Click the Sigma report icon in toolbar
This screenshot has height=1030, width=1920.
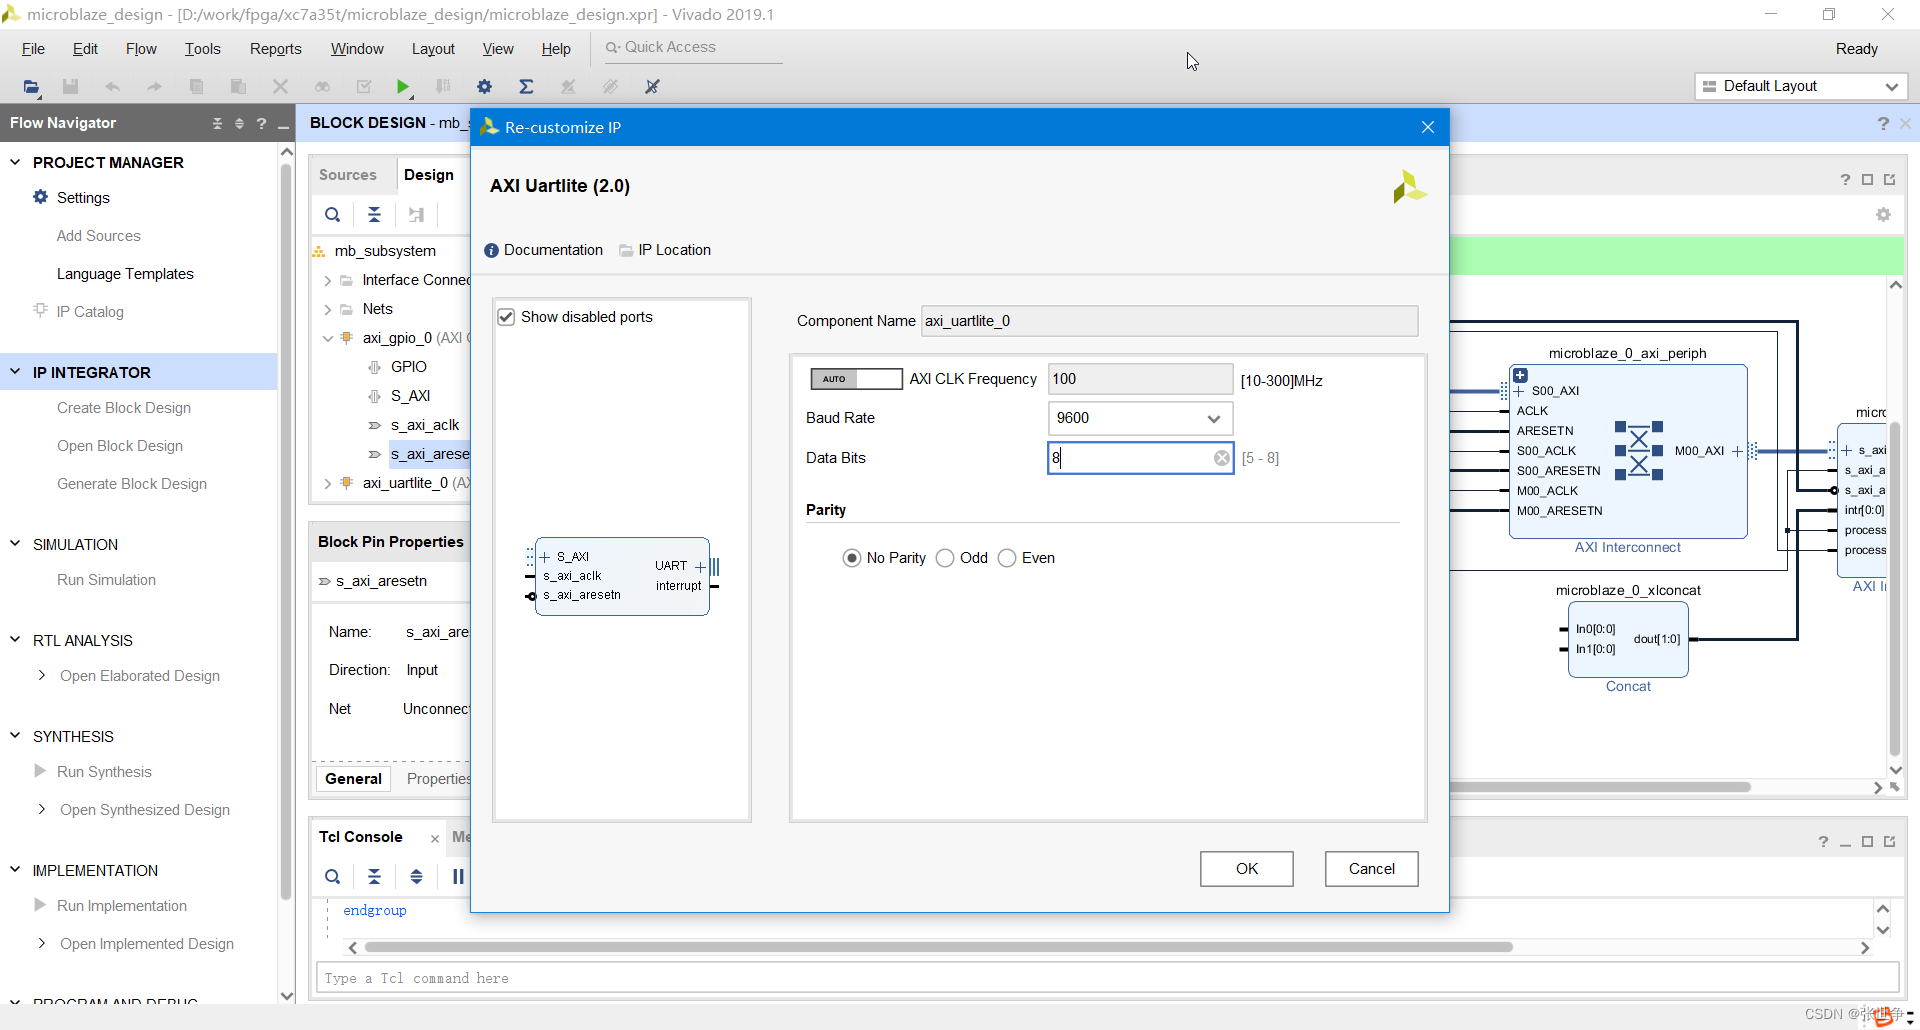[526, 87]
